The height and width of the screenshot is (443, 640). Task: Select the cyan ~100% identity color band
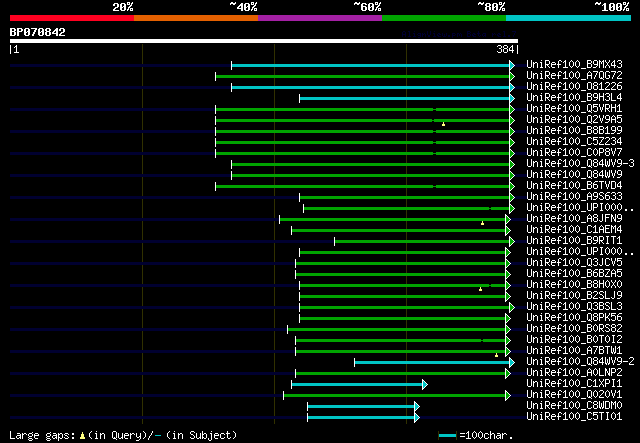coord(569,18)
